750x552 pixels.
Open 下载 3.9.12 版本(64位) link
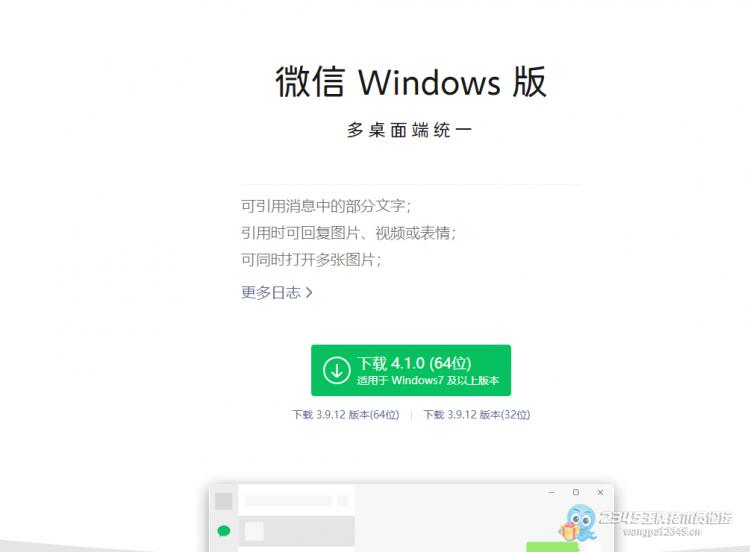(346, 415)
